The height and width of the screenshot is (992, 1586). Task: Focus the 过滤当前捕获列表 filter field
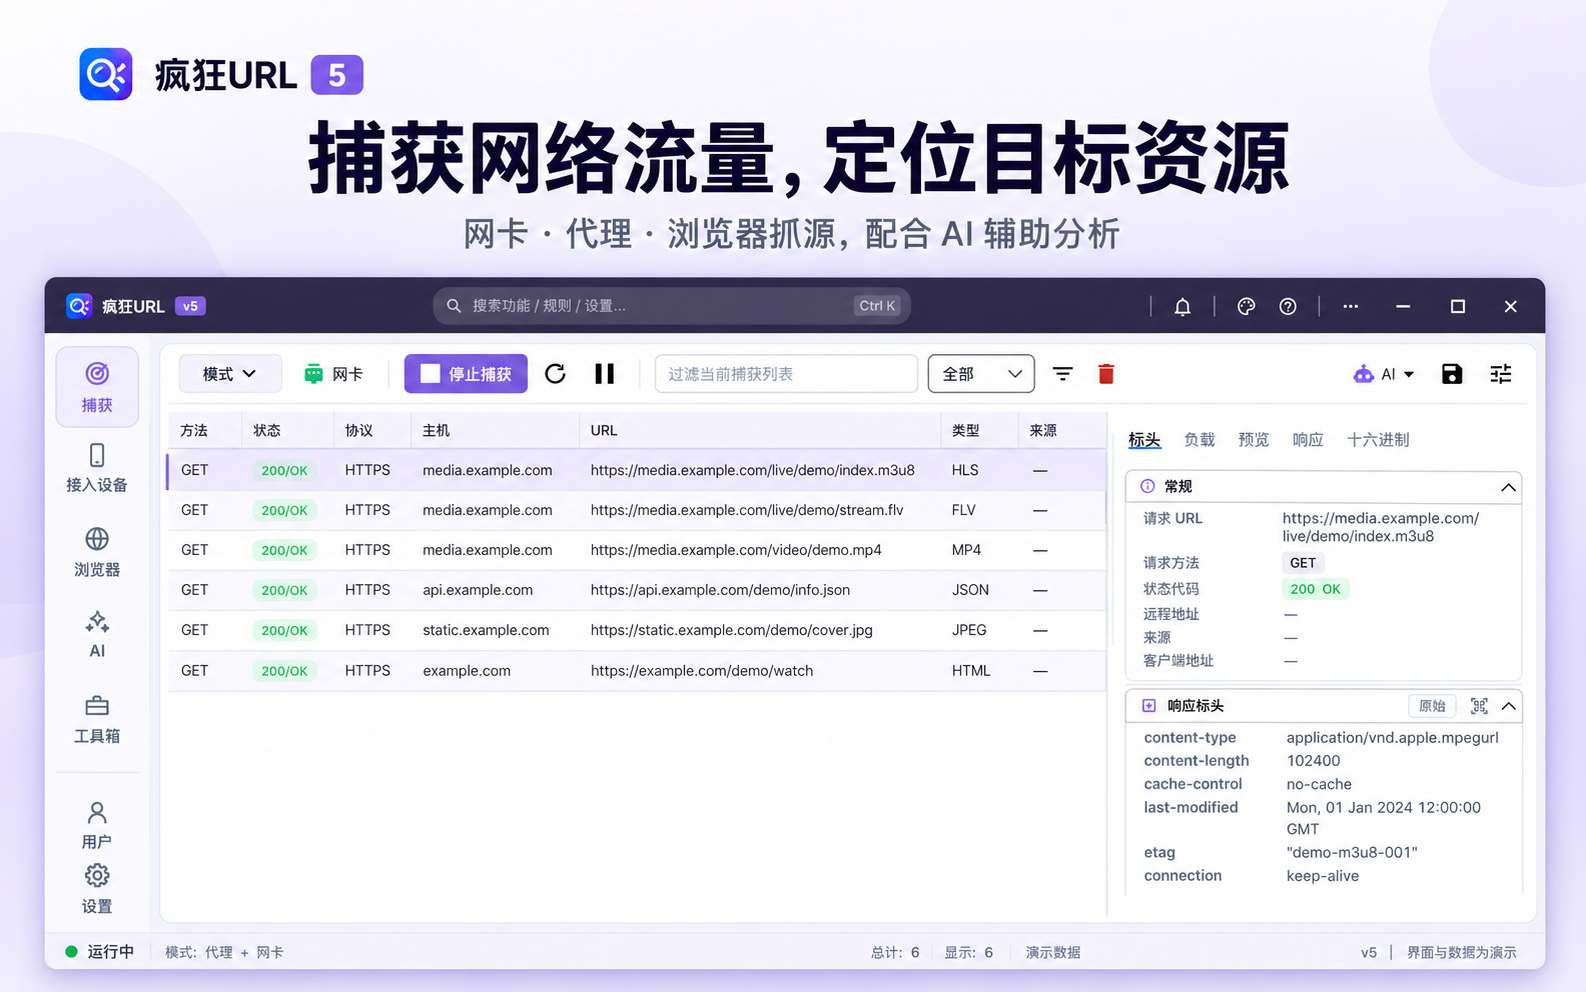[786, 374]
